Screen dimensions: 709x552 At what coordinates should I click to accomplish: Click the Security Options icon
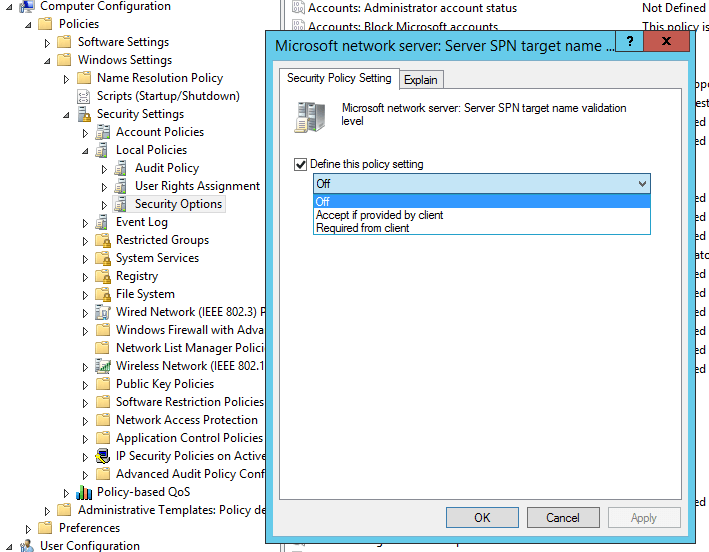121,204
